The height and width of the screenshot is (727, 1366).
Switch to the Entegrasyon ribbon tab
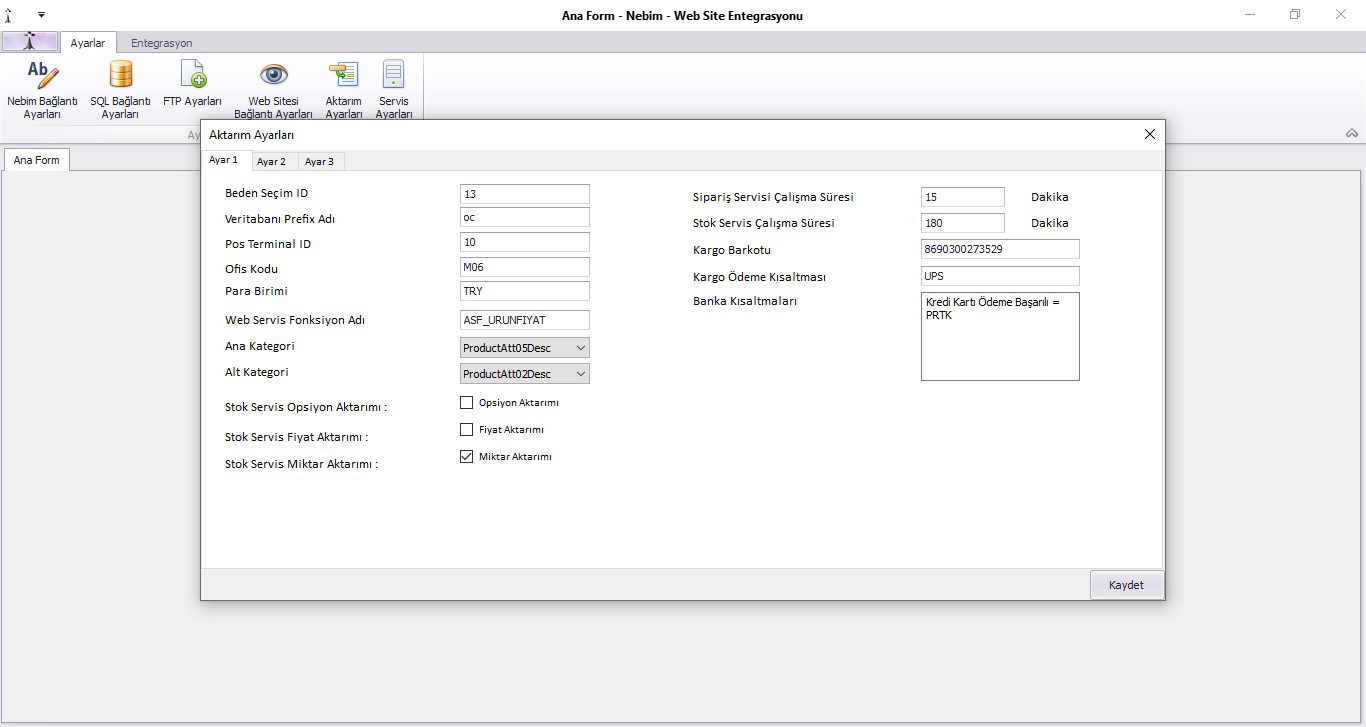[162, 43]
